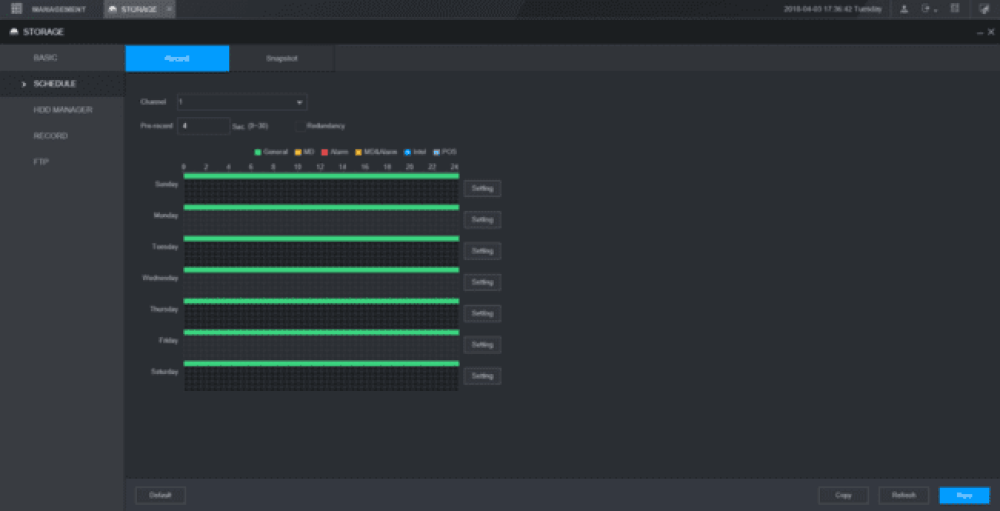Click the date and time display
Screen dimensions: 1000x511
833,9
